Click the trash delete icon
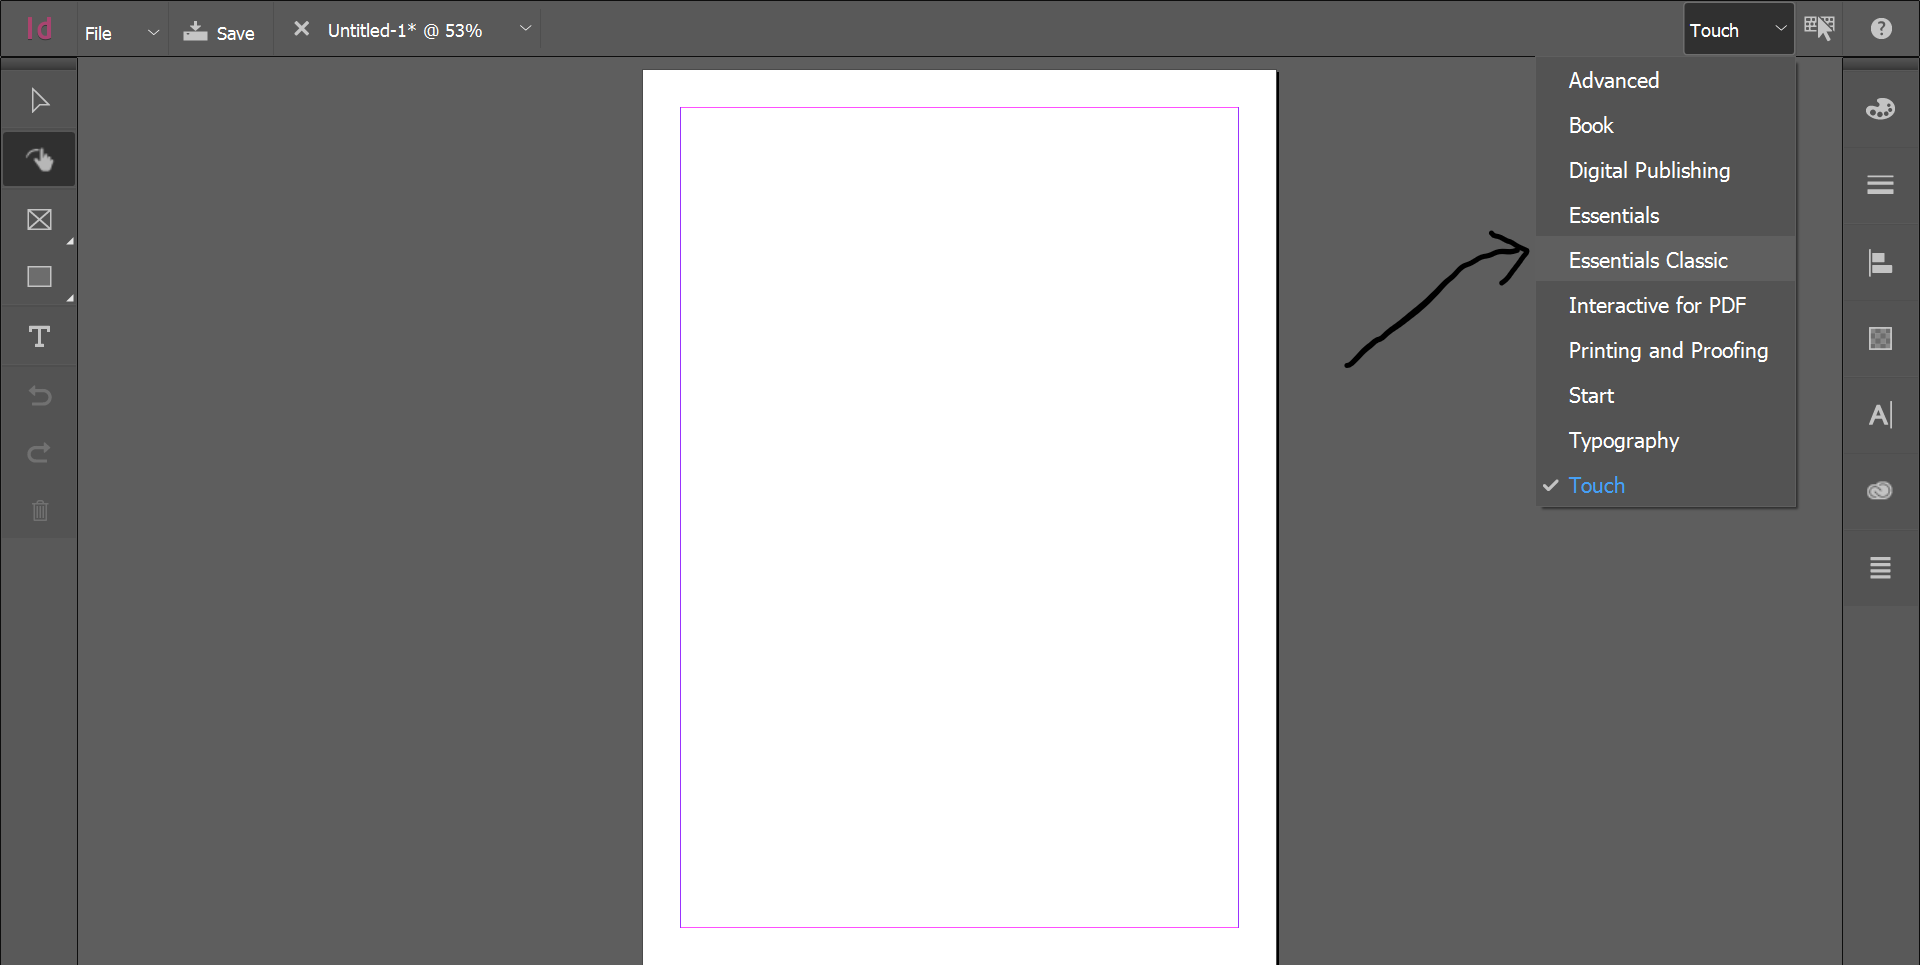1920x965 pixels. (x=39, y=511)
